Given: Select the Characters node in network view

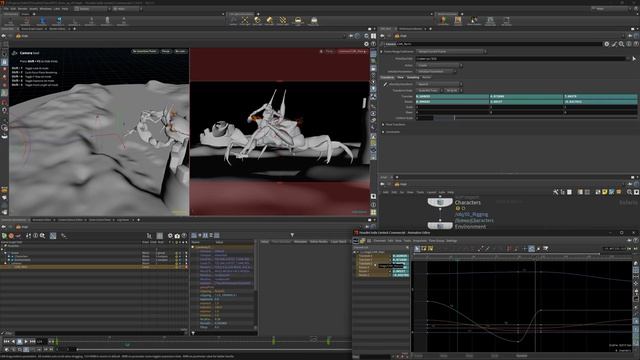Looking at the screenshot, I should coord(440,202).
